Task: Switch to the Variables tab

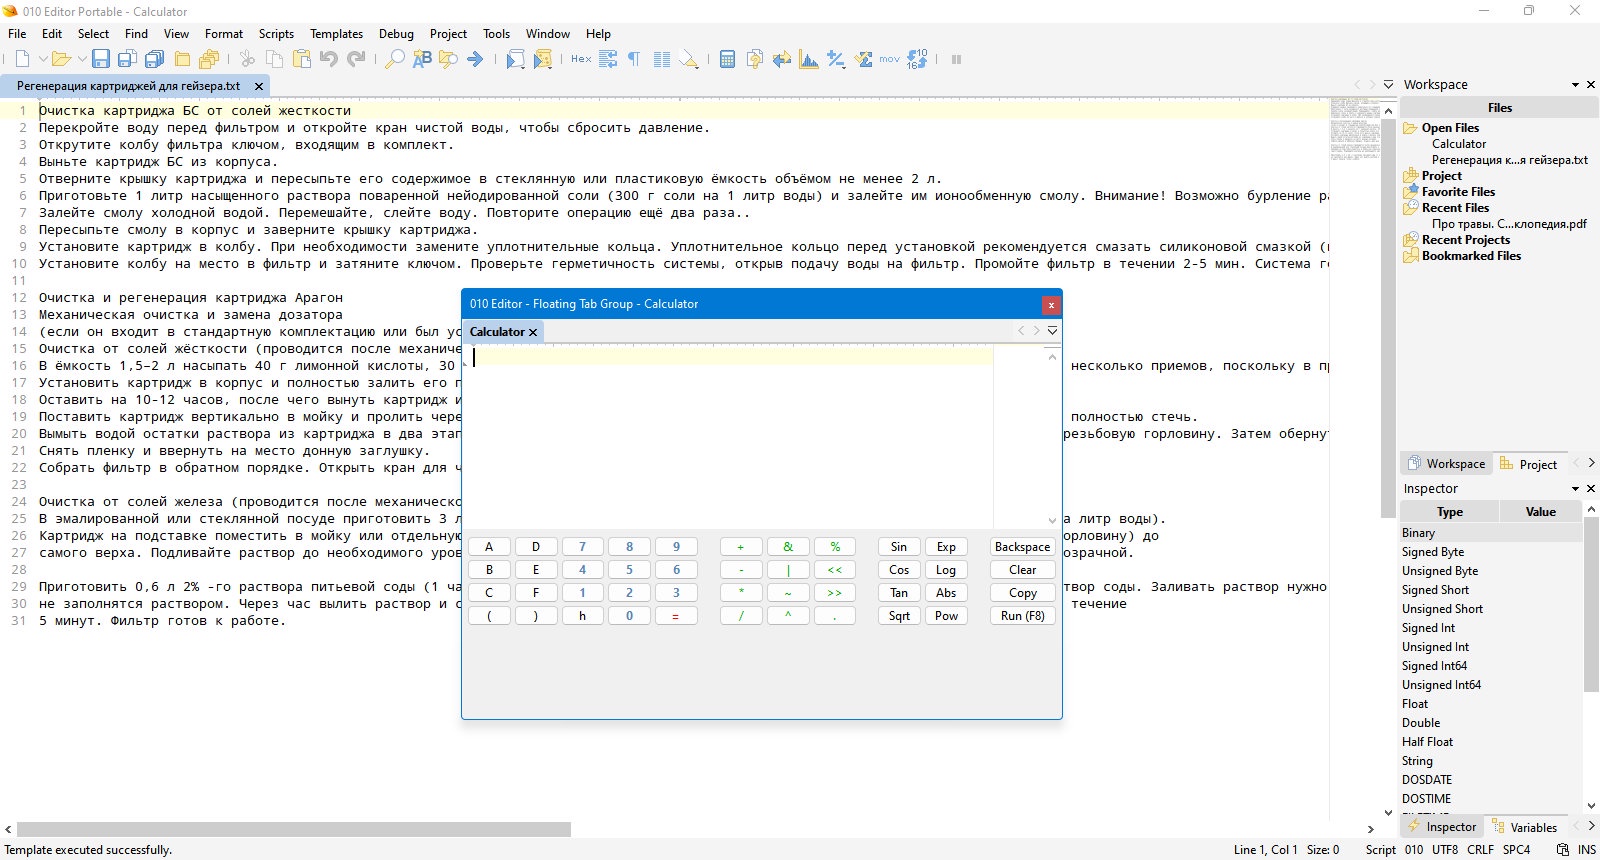Action: [1525, 827]
